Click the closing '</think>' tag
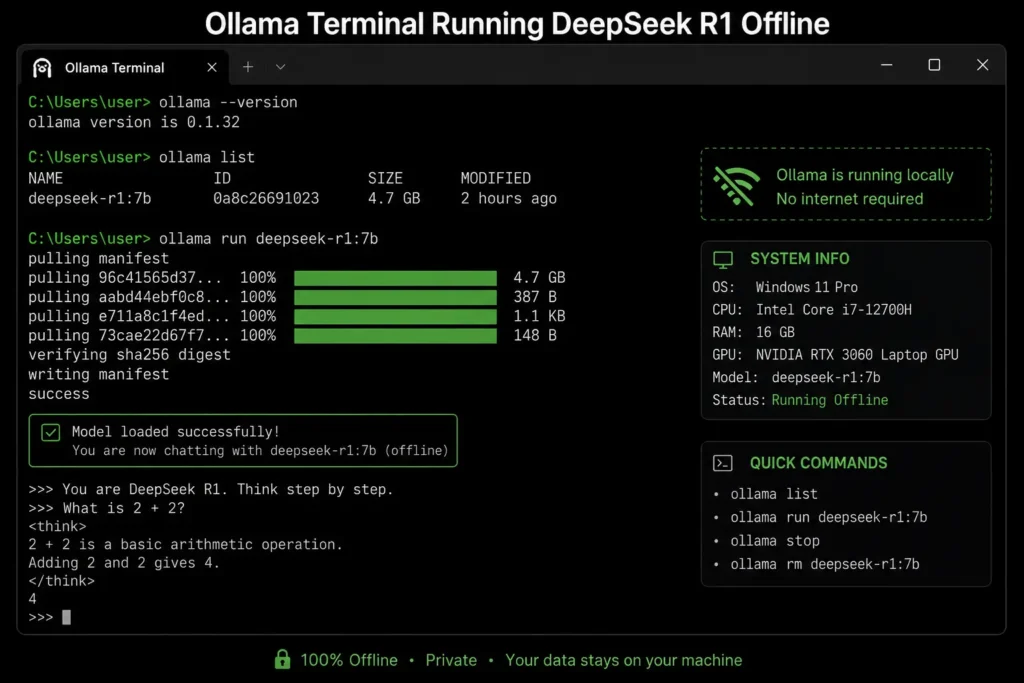This screenshot has height=683, width=1024. click(61, 581)
